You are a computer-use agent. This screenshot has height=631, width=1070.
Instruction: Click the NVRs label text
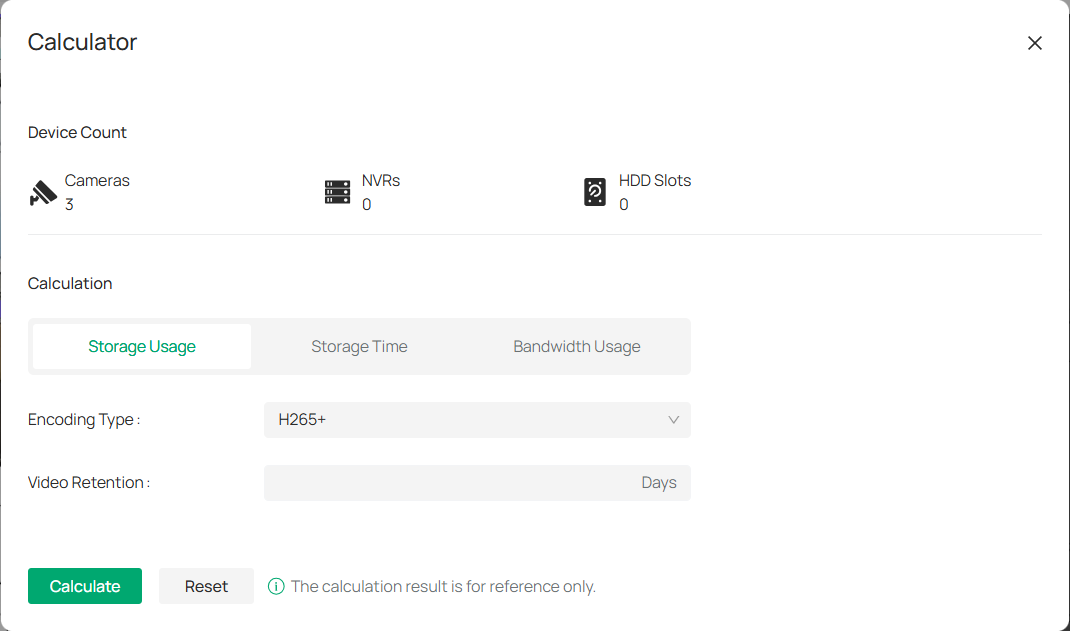click(x=381, y=181)
